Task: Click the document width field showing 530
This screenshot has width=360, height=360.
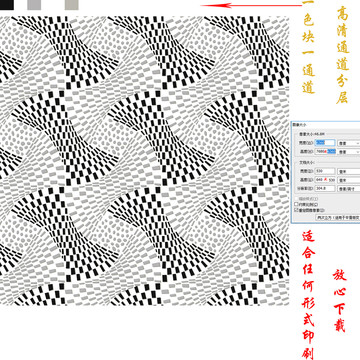Action: point(325,171)
